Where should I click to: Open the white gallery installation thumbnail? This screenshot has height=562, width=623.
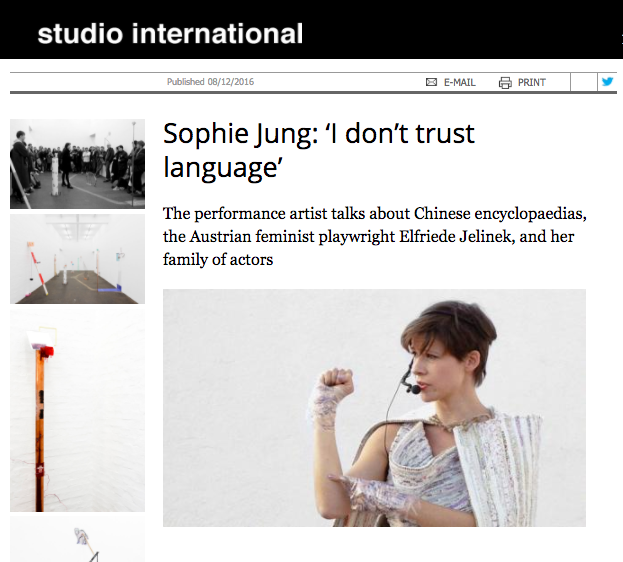pyautogui.click(x=77, y=259)
